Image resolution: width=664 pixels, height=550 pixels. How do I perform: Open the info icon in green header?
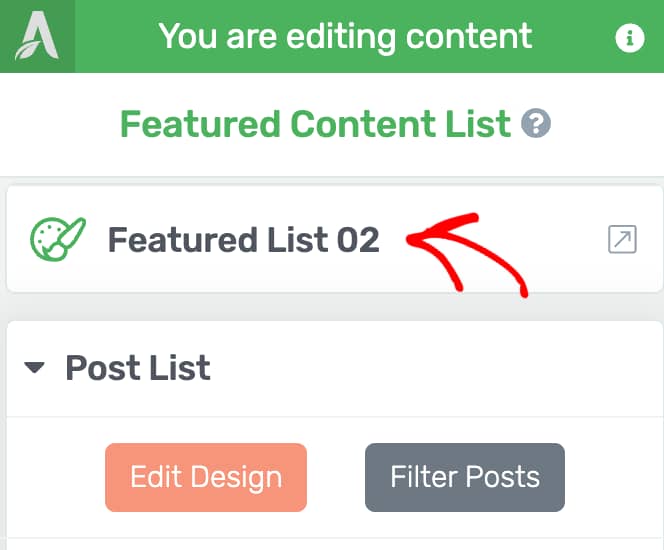pos(630,38)
